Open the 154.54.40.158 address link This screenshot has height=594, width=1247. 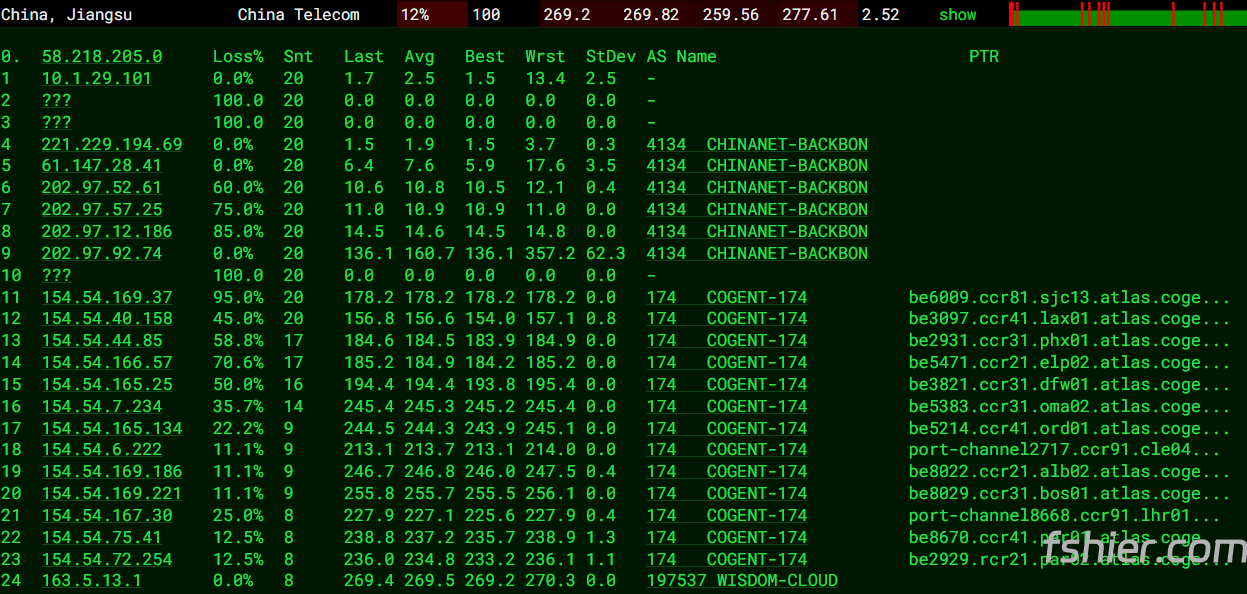pyautogui.click(x=106, y=319)
